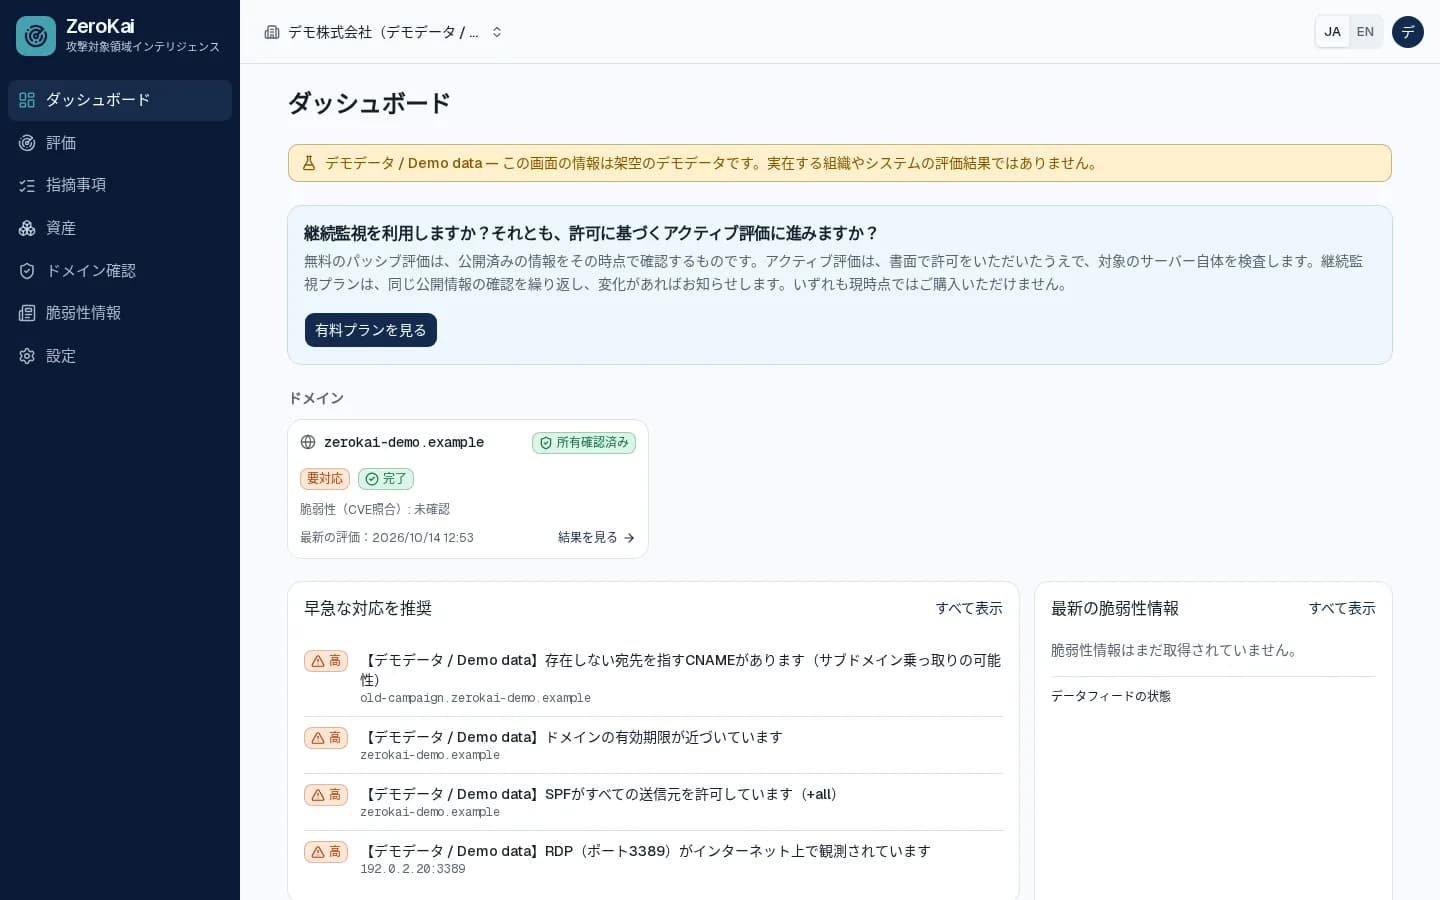Screen dimensions: 1440x900
Task: Go to 評価 page
Action: click(120, 143)
